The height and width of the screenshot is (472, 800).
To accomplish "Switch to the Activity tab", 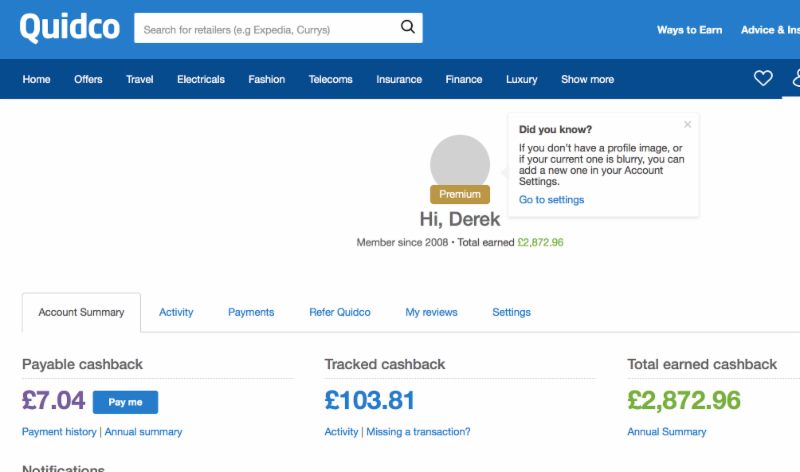I will click(x=176, y=312).
